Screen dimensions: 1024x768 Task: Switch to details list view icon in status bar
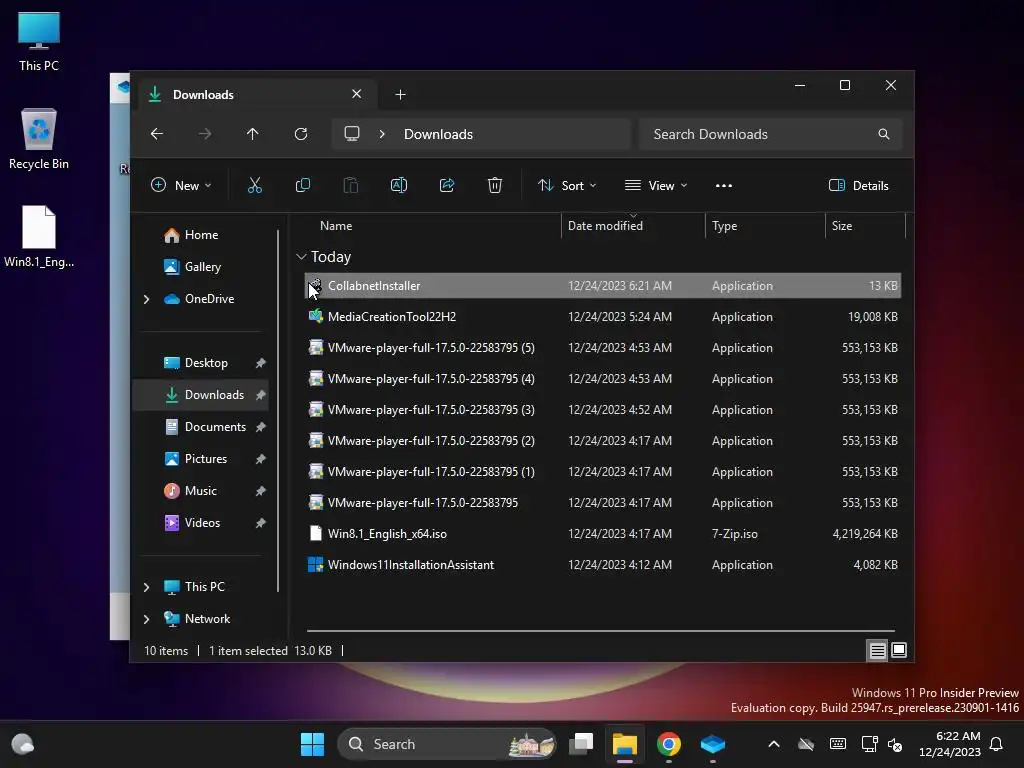tap(877, 650)
